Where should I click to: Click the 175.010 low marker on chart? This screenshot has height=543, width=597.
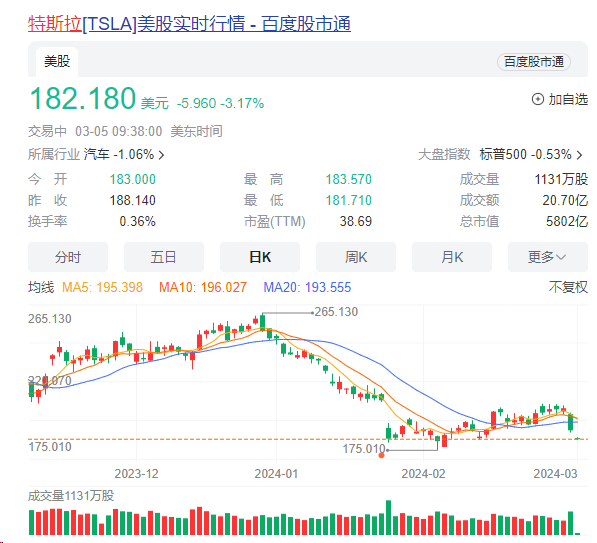(364, 449)
